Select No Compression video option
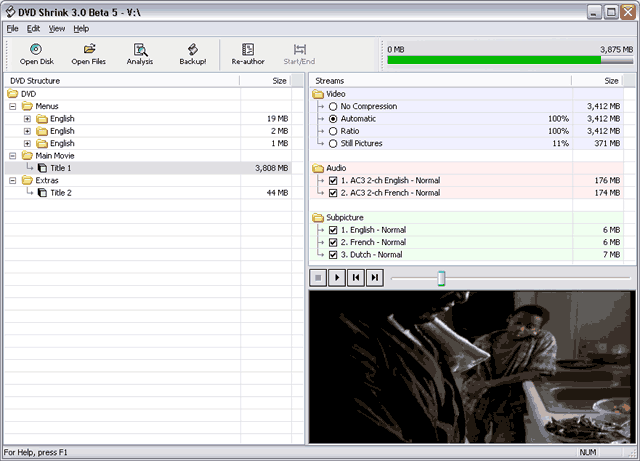 [333, 107]
